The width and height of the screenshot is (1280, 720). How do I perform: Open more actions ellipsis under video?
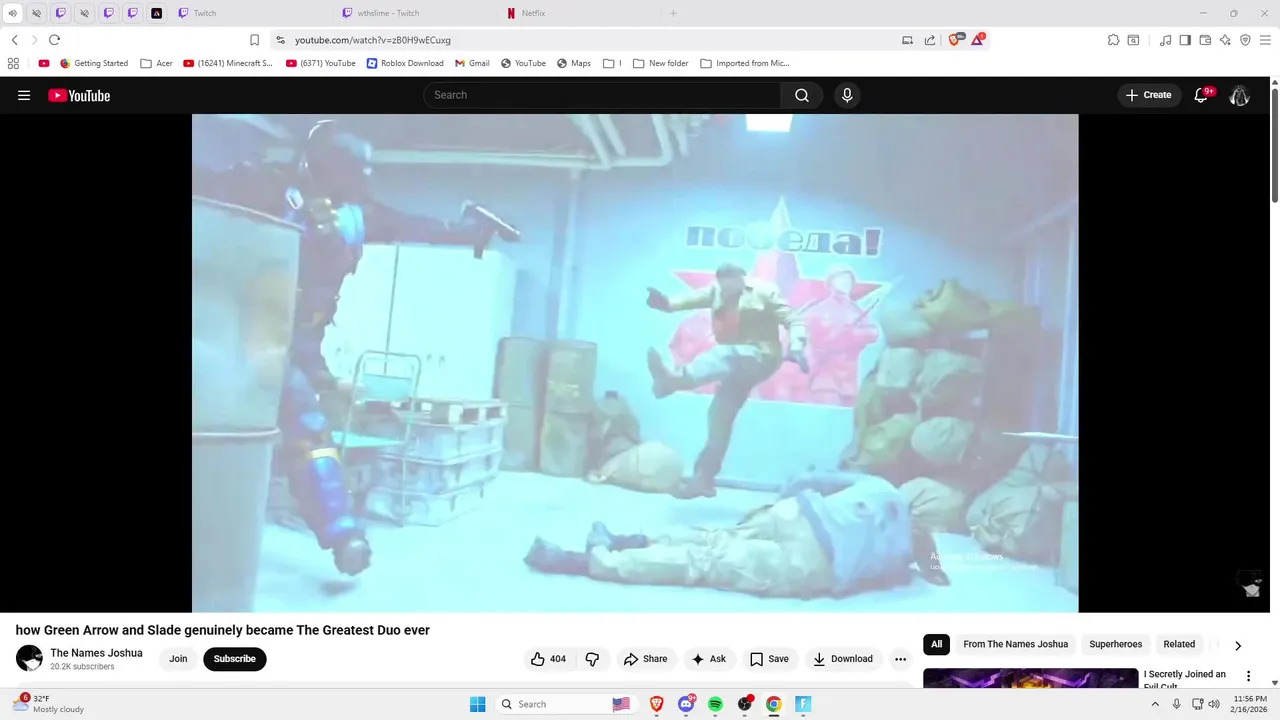click(900, 659)
